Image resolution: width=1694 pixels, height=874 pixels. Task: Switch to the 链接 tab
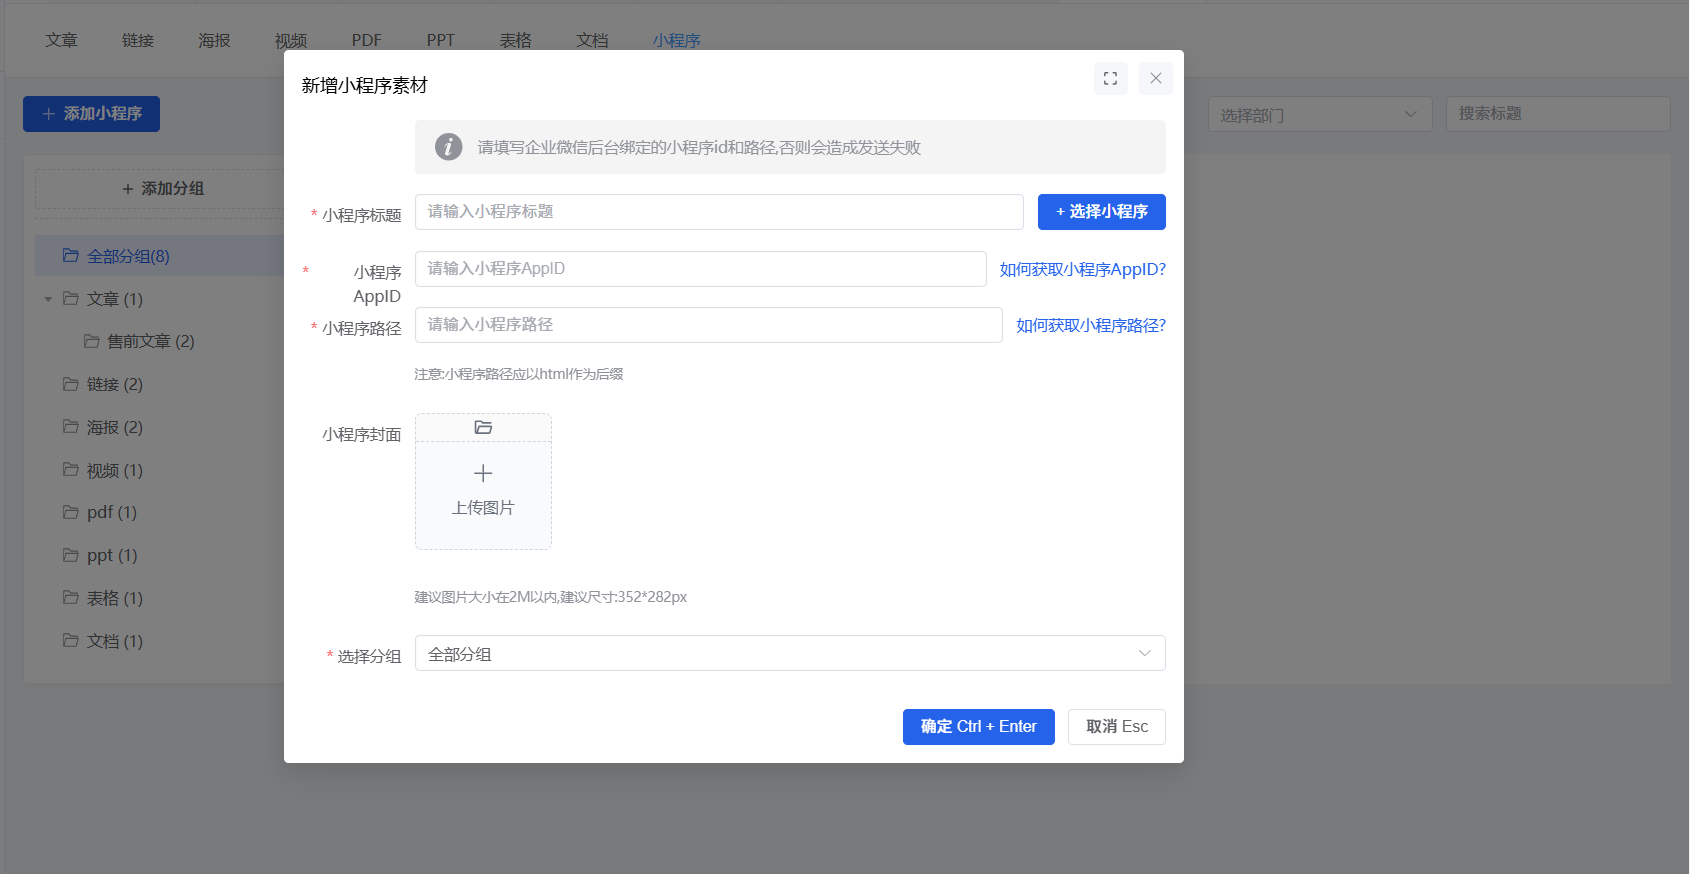point(138,40)
